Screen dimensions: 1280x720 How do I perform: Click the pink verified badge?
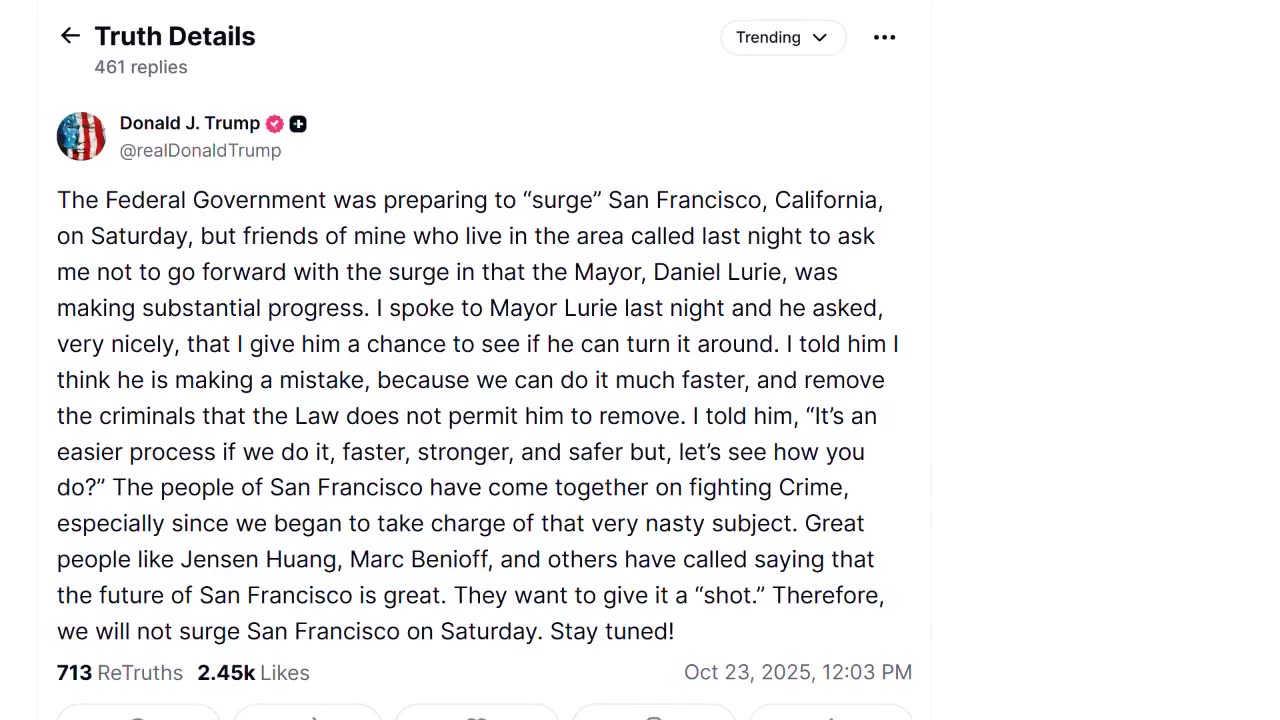click(275, 124)
